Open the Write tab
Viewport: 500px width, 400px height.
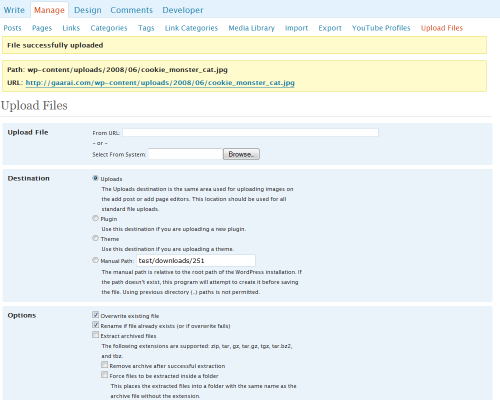[14, 10]
